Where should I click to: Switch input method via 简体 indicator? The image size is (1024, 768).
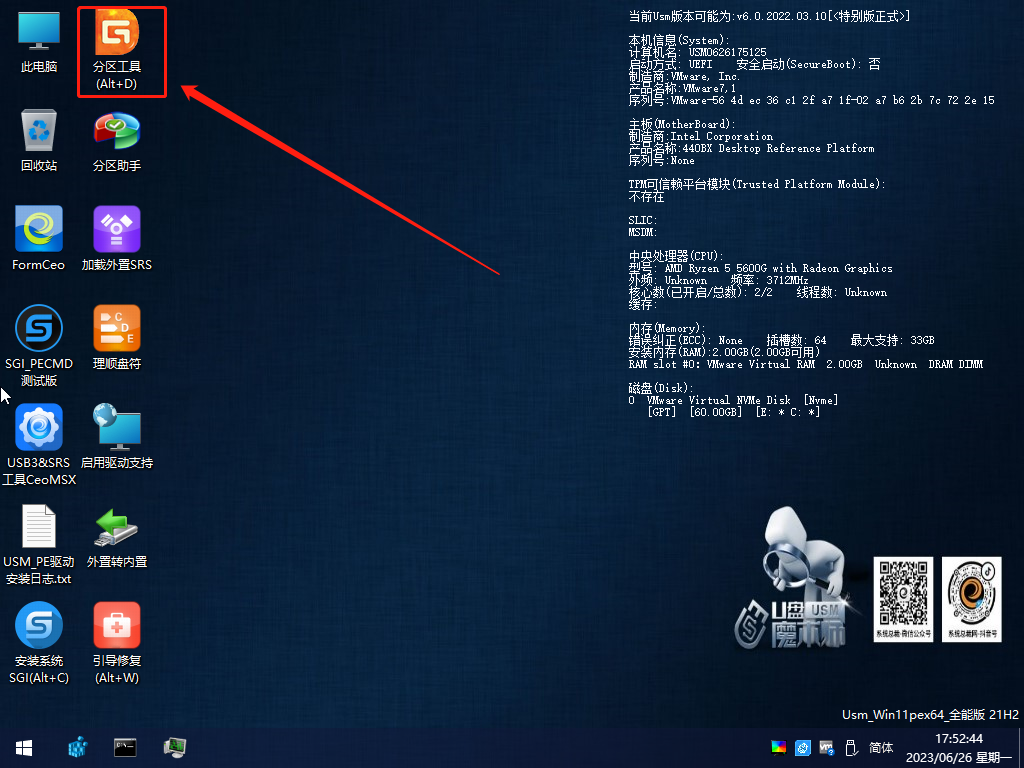click(x=881, y=748)
